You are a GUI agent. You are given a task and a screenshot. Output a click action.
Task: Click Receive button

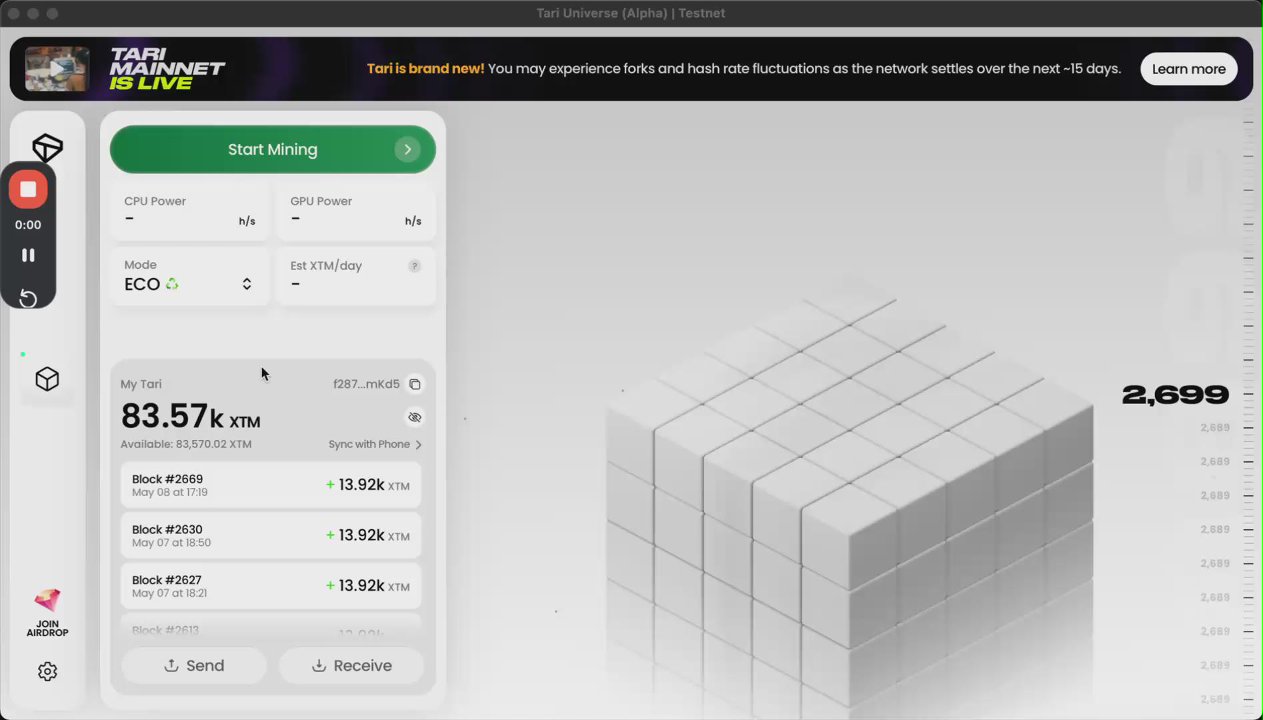[x=351, y=666]
